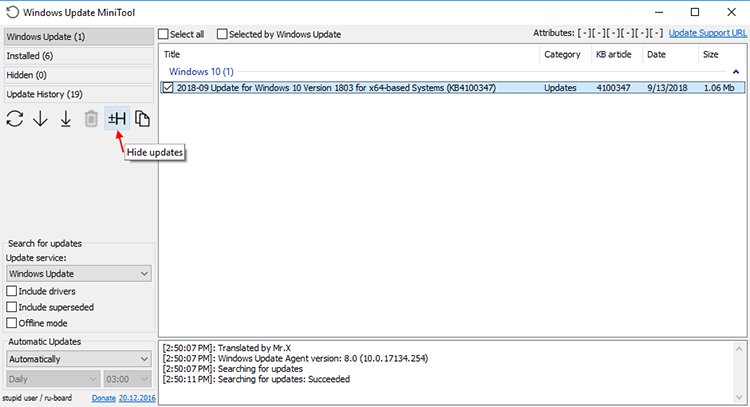Click the app logo in title bar
This screenshot has width=750, height=407.
click(12, 12)
